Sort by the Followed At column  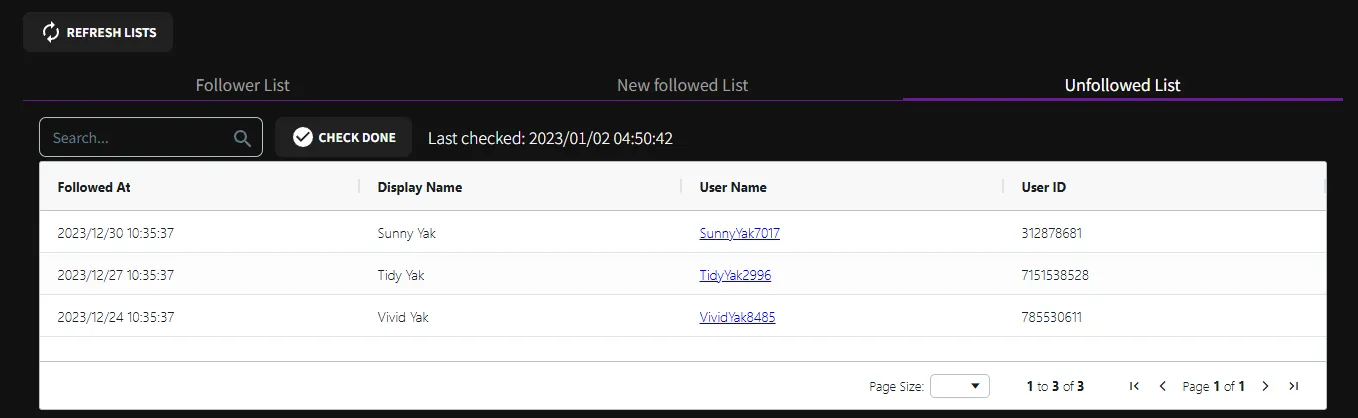(94, 187)
